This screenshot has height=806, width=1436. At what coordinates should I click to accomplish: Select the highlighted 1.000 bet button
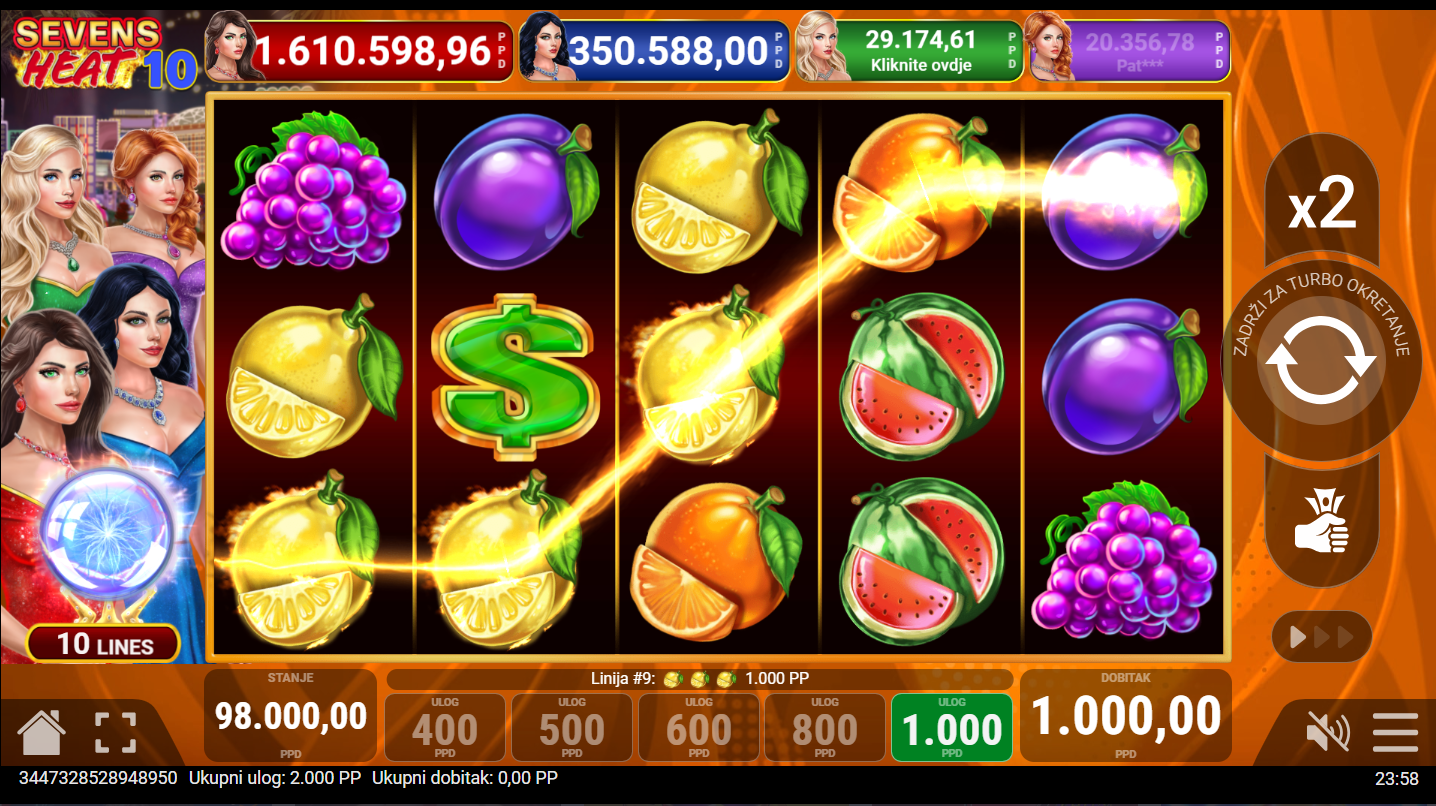click(x=952, y=728)
